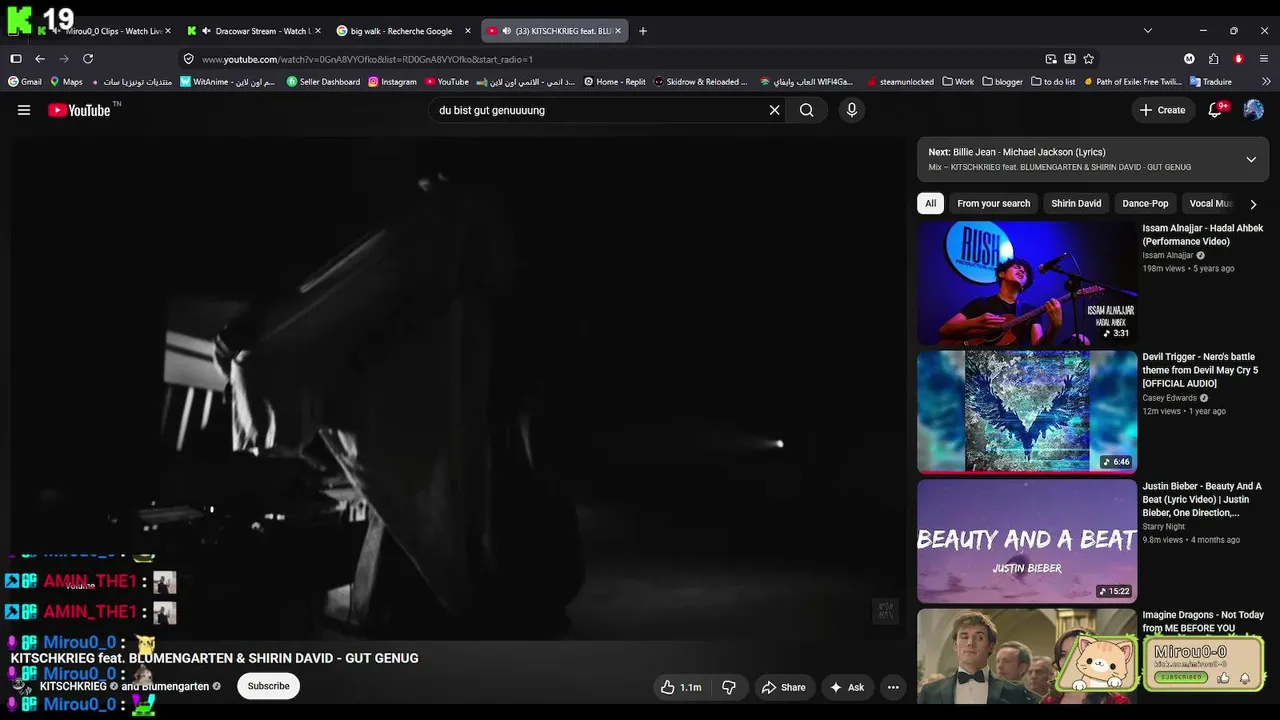Open more actions three-dot menu
Image resolution: width=1280 pixels, height=720 pixels.
(893, 687)
